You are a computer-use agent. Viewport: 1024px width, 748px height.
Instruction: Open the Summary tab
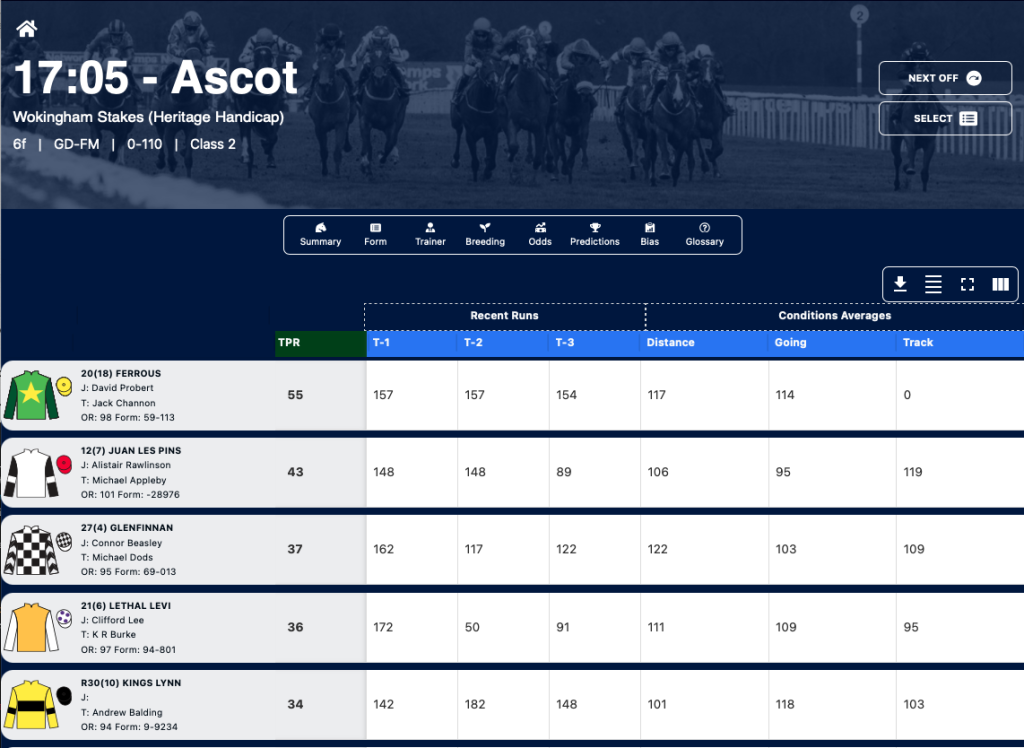320,235
